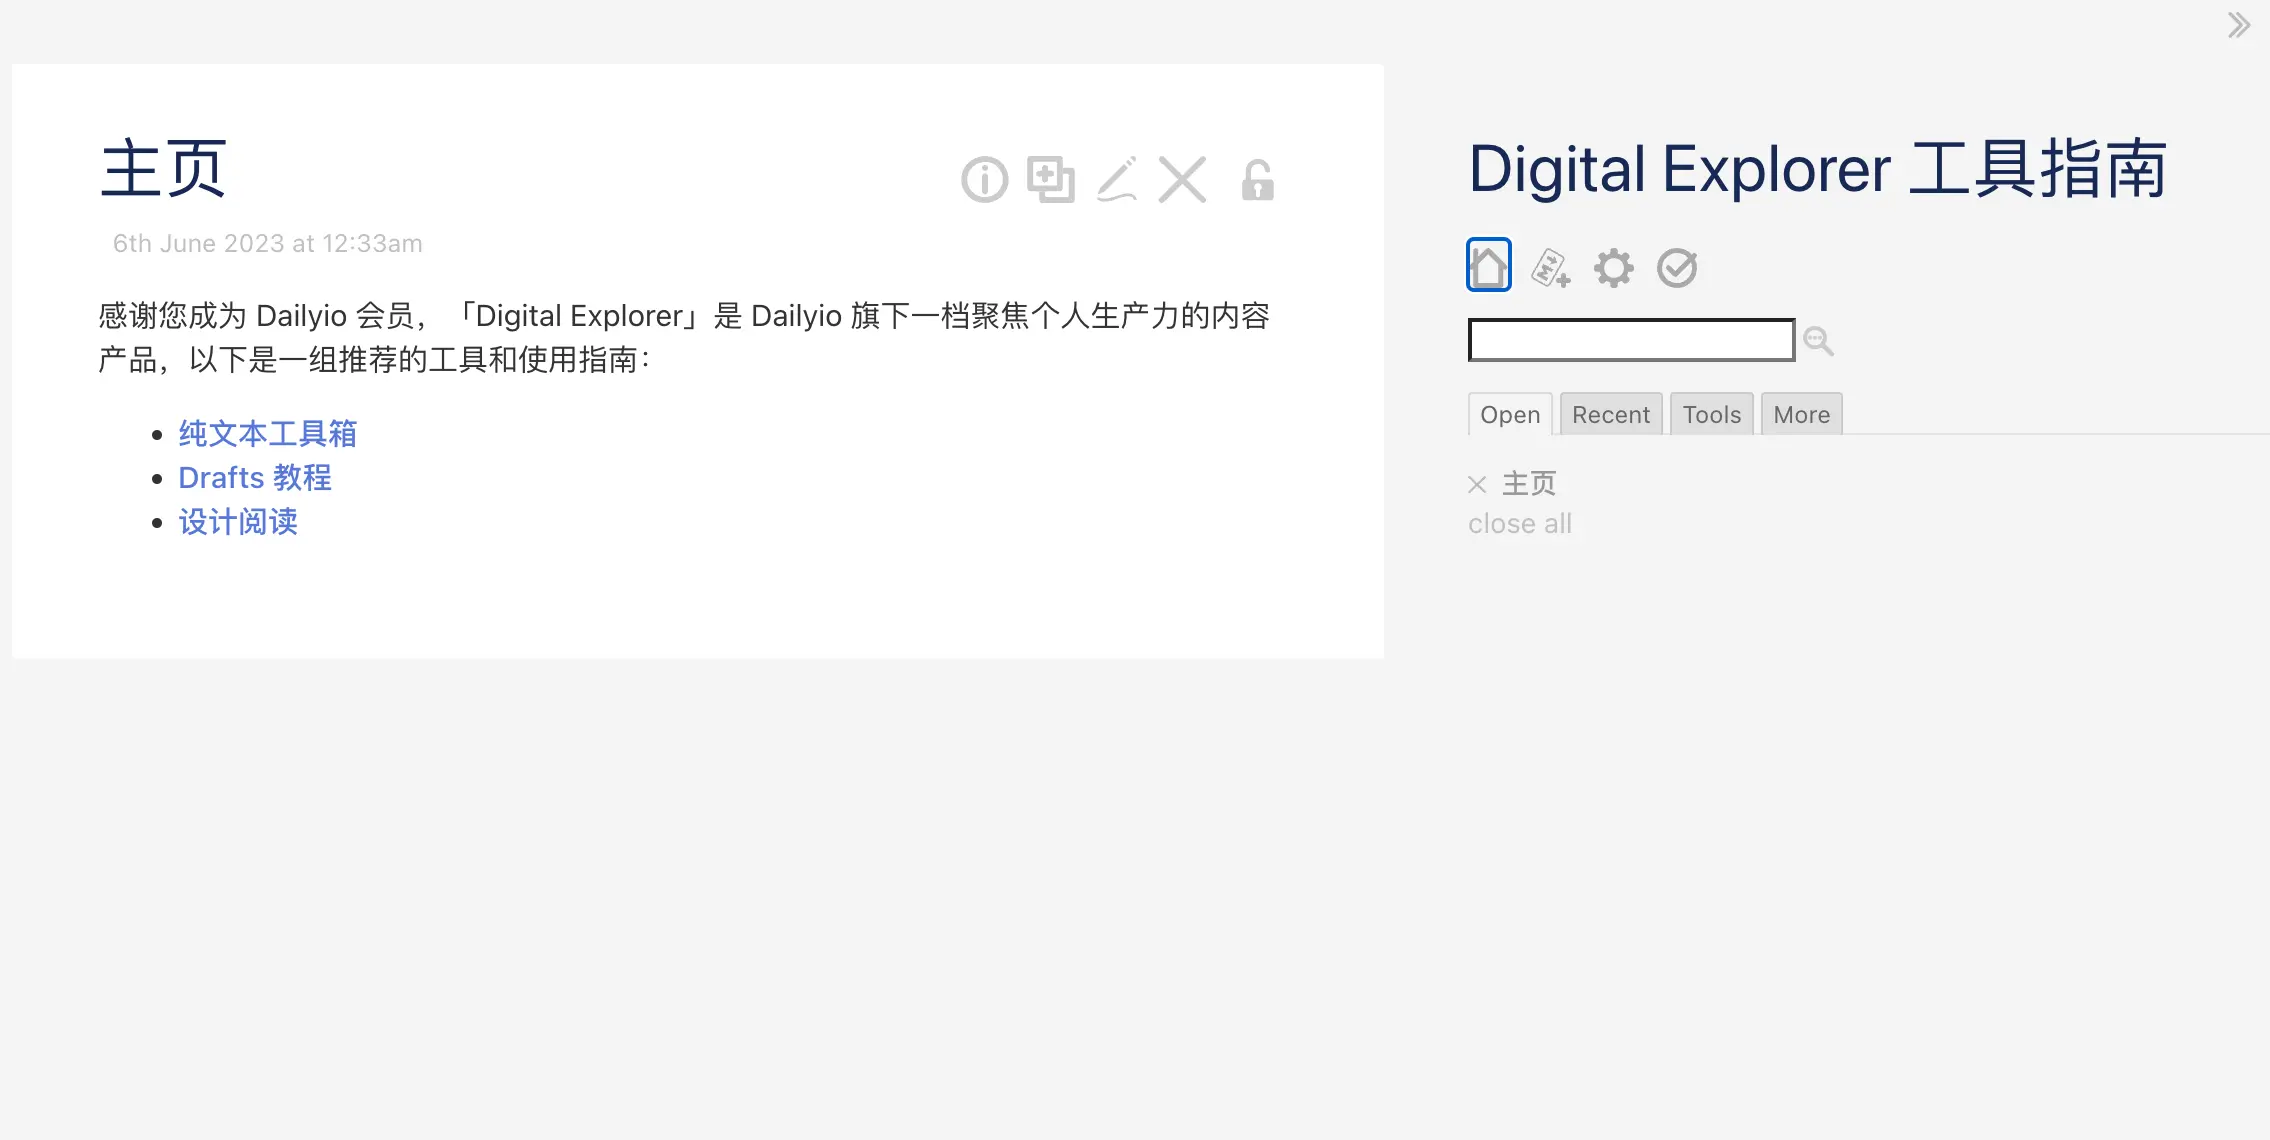Switch to the More tab

tap(1802, 414)
